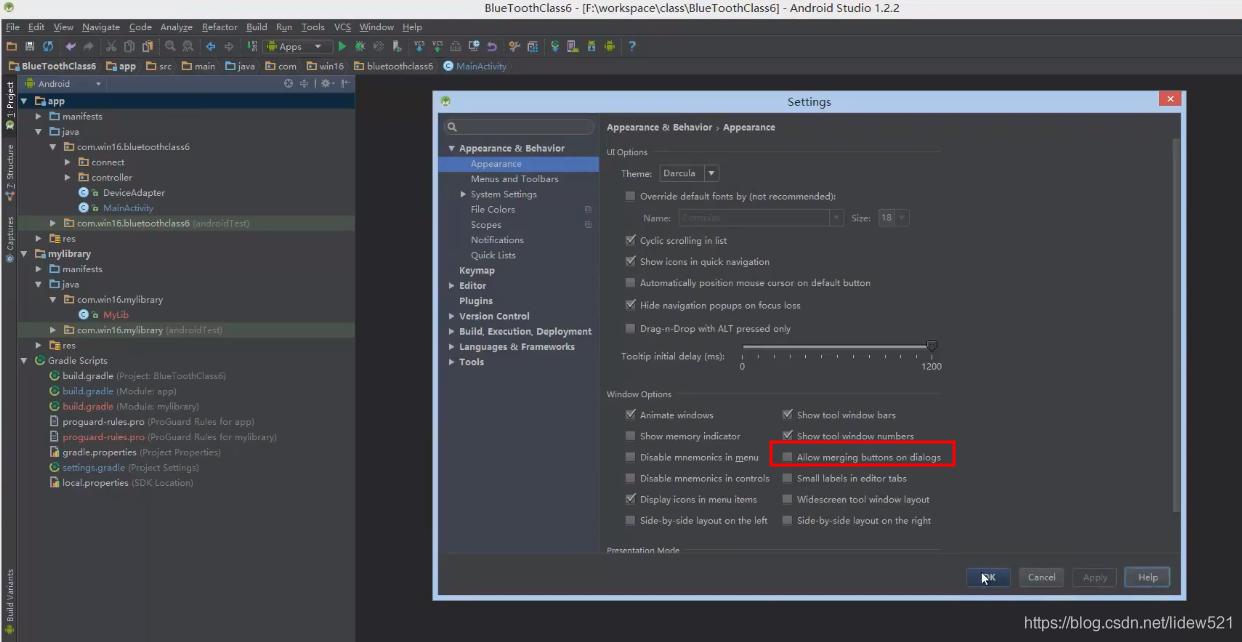Start the Debug session icon

[359, 46]
